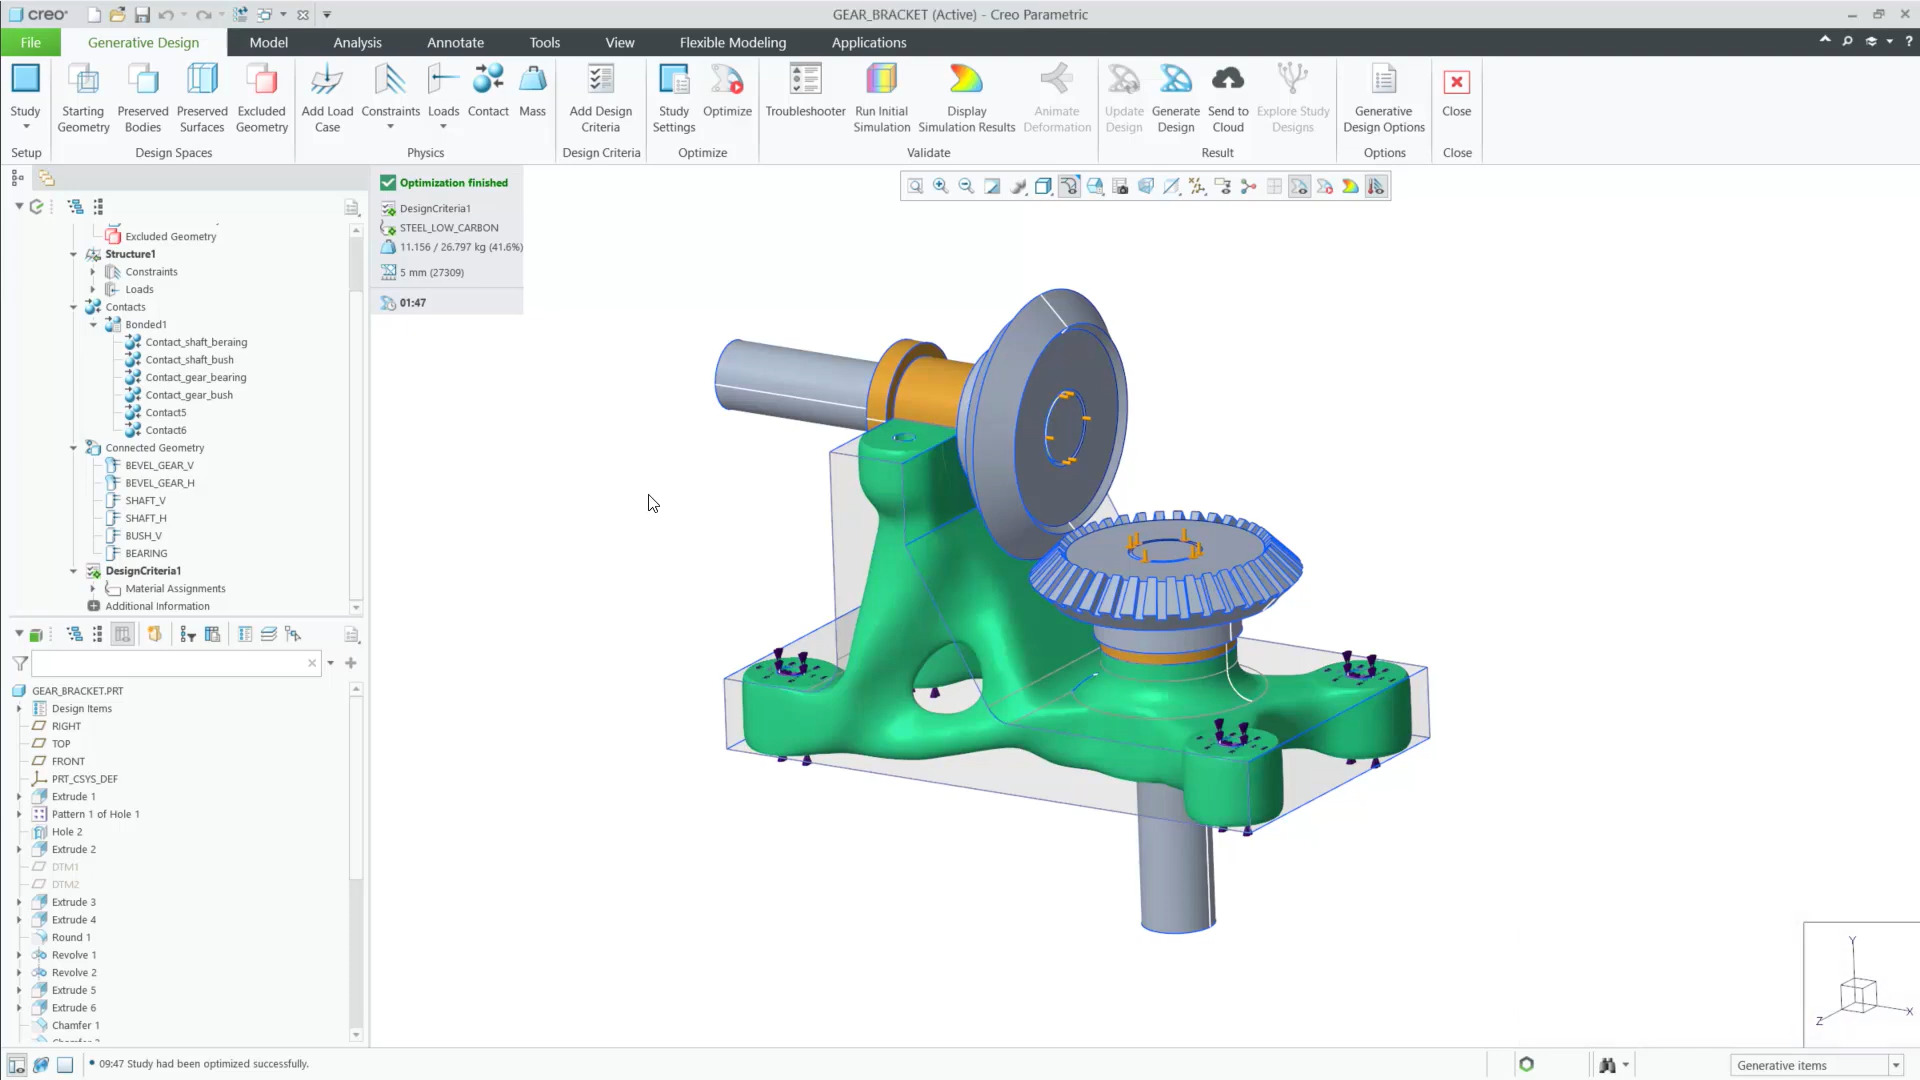
Task: Choose the Preserved Surfaces tool
Action: (202, 97)
